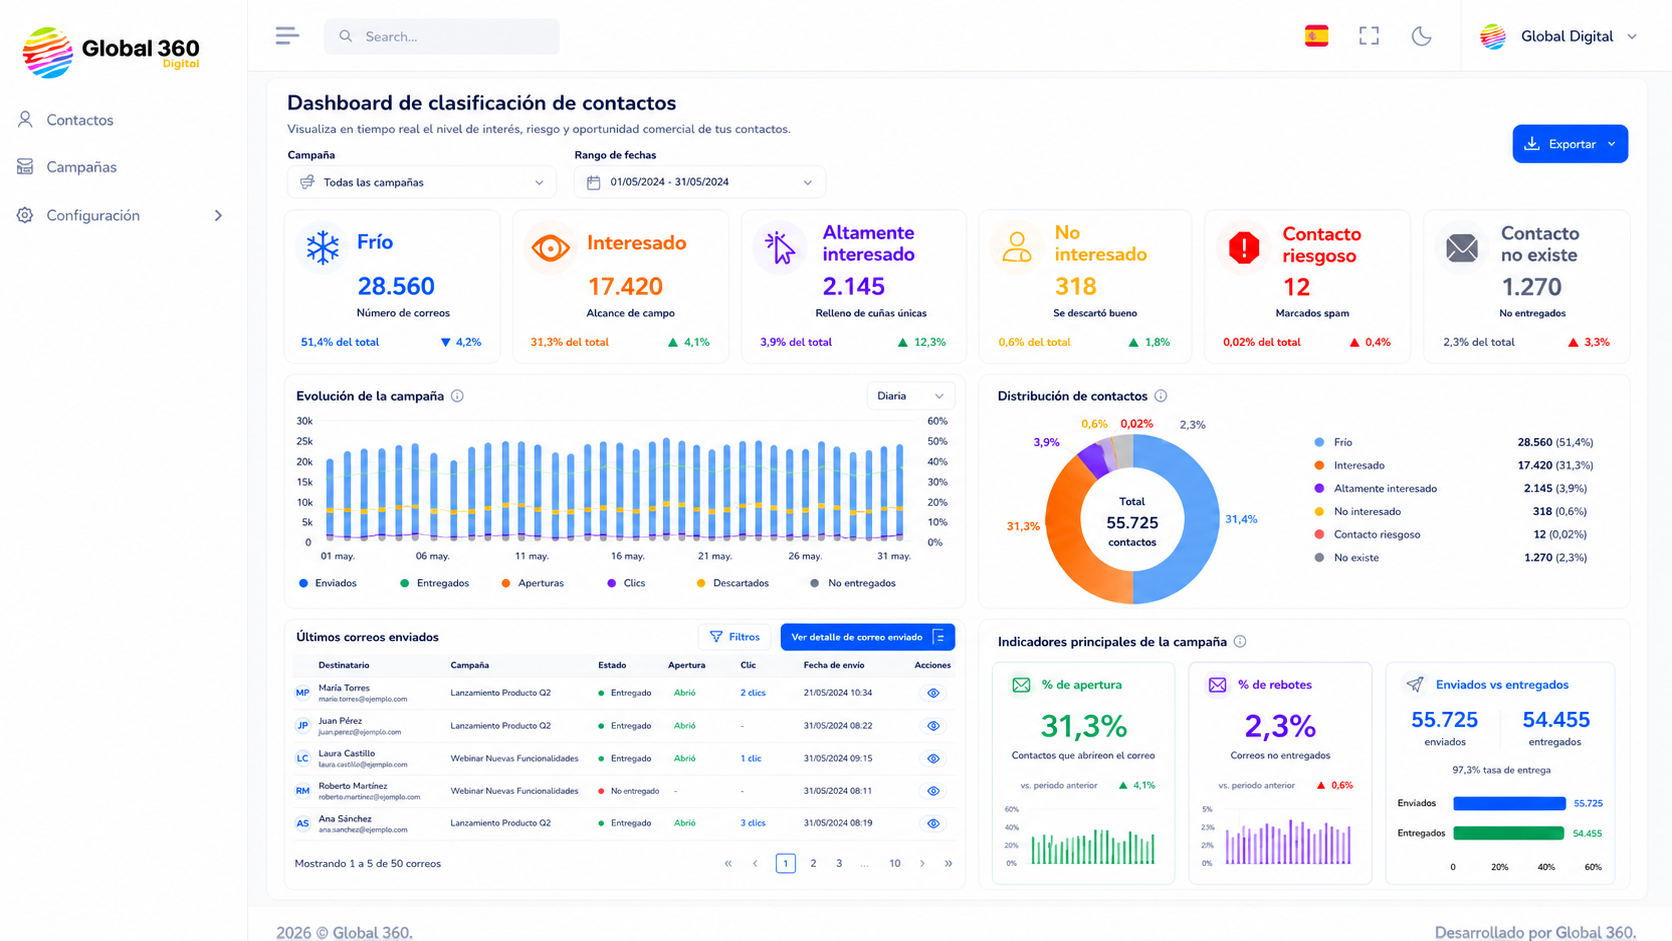This screenshot has height=941, width=1672.
Task: Open the Diaria chart period dropdown
Action: 910,396
